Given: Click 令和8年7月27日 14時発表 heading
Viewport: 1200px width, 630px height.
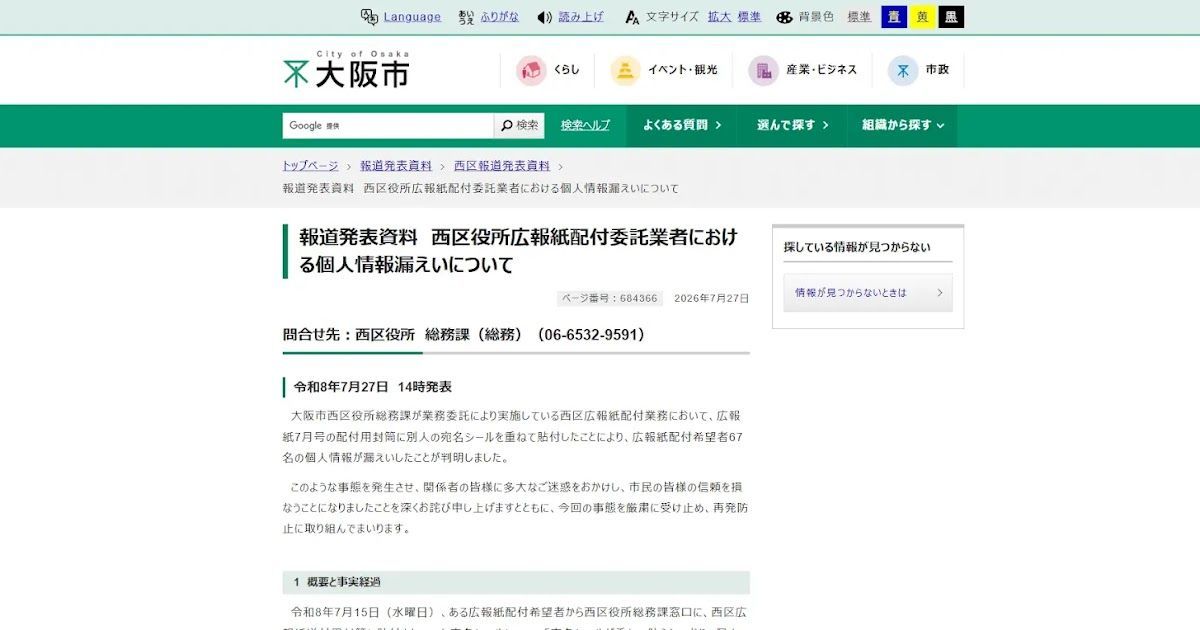Looking at the screenshot, I should (372, 387).
